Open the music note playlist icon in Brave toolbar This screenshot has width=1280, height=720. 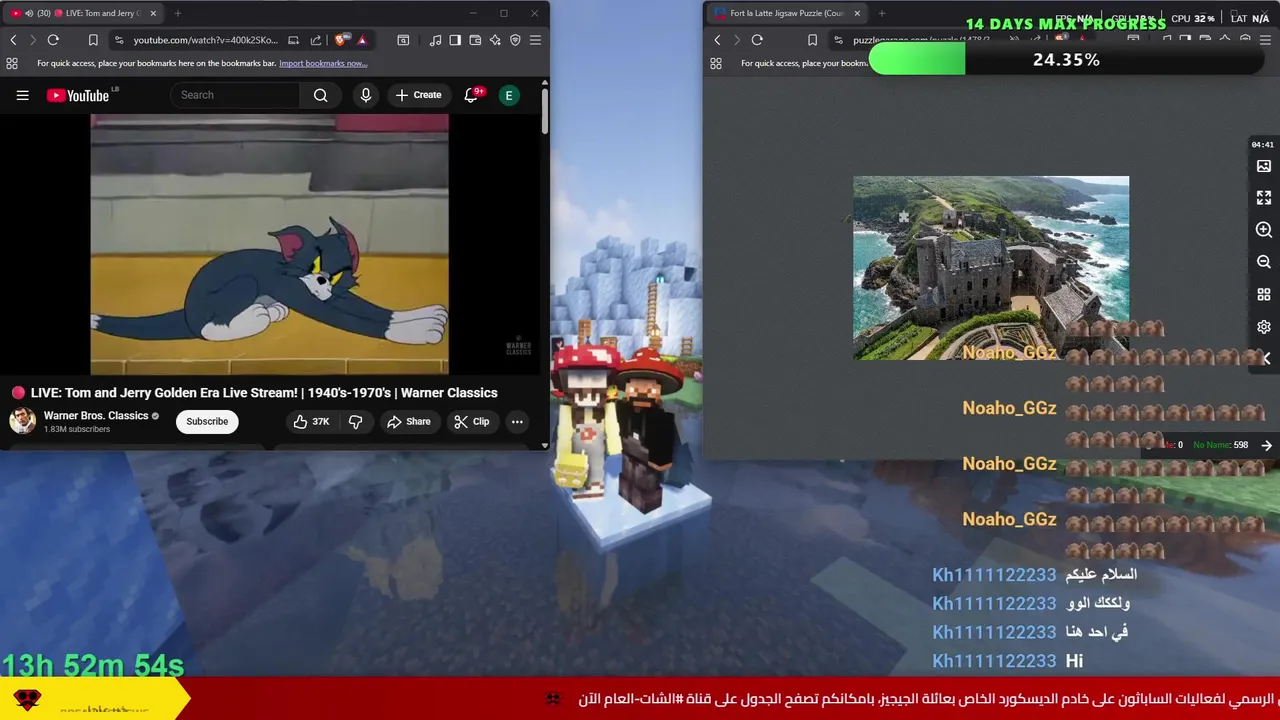(x=435, y=40)
